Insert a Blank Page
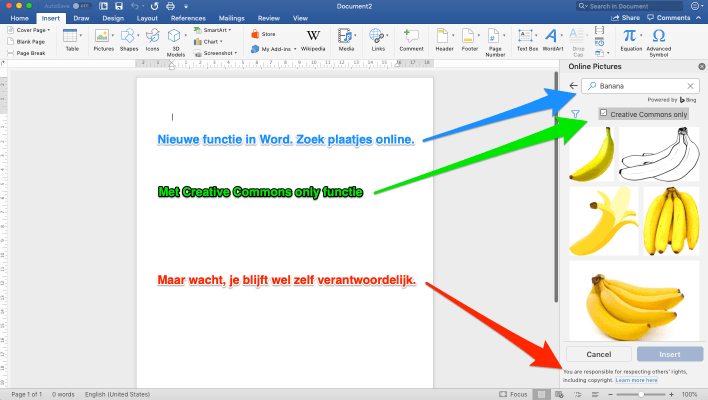Screen dimensions: 708x400 point(26,42)
